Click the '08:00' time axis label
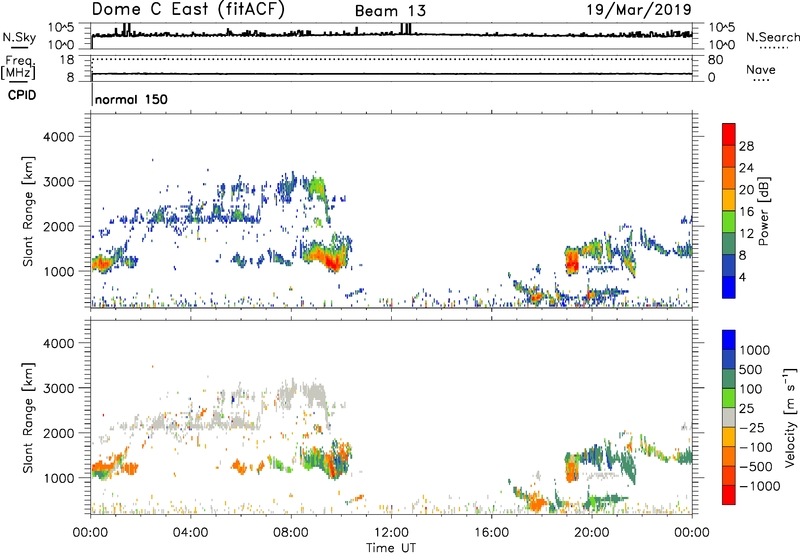Image resolution: width=800 pixels, height=554 pixels. tap(291, 533)
